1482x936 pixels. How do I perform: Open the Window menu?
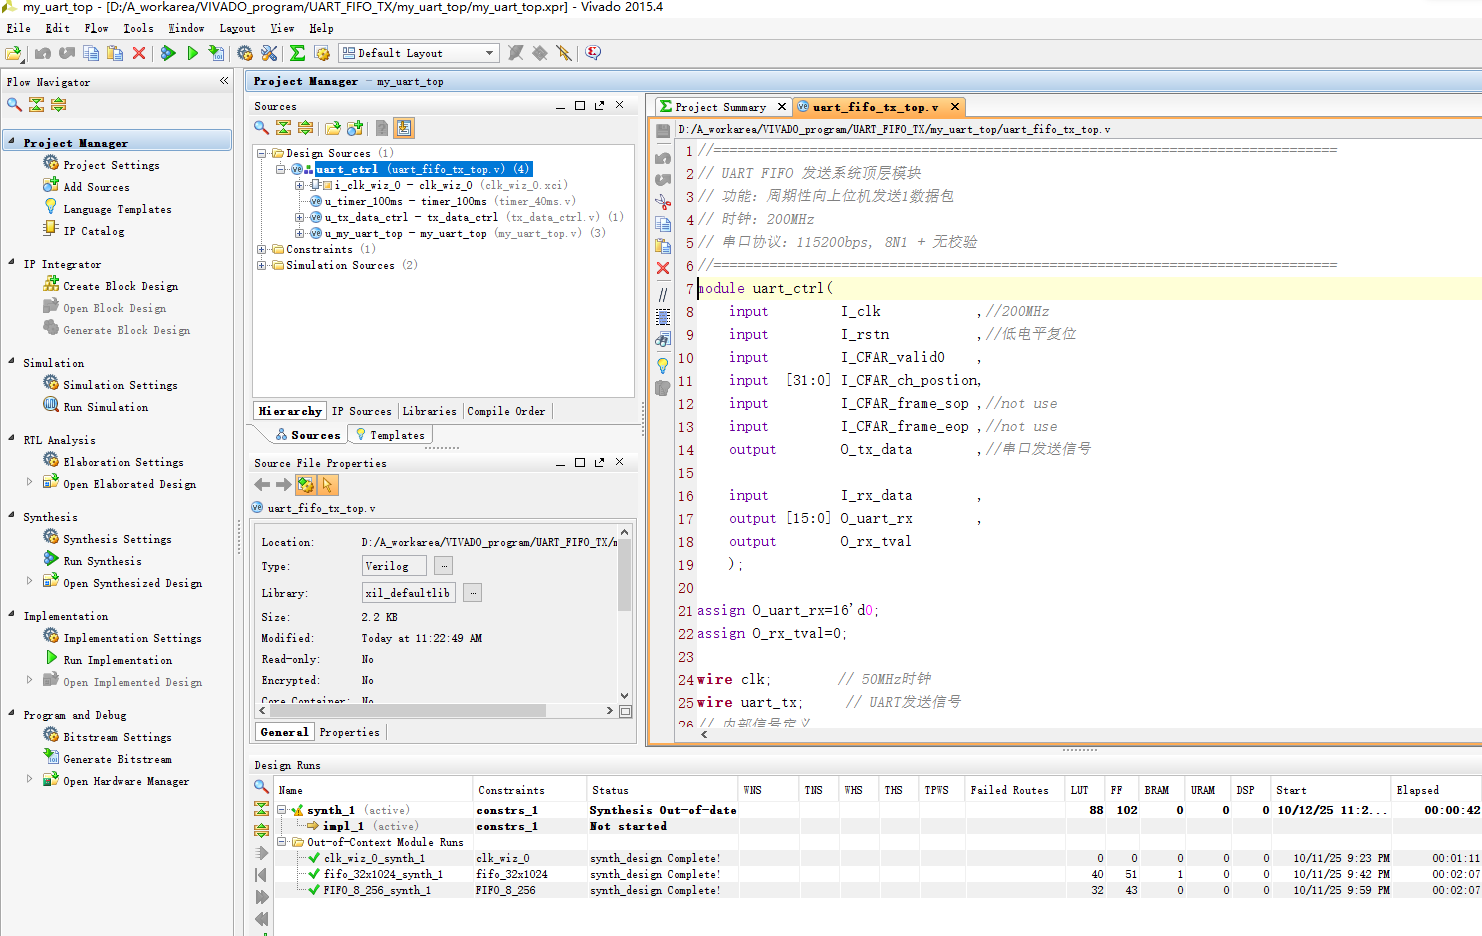point(185,28)
